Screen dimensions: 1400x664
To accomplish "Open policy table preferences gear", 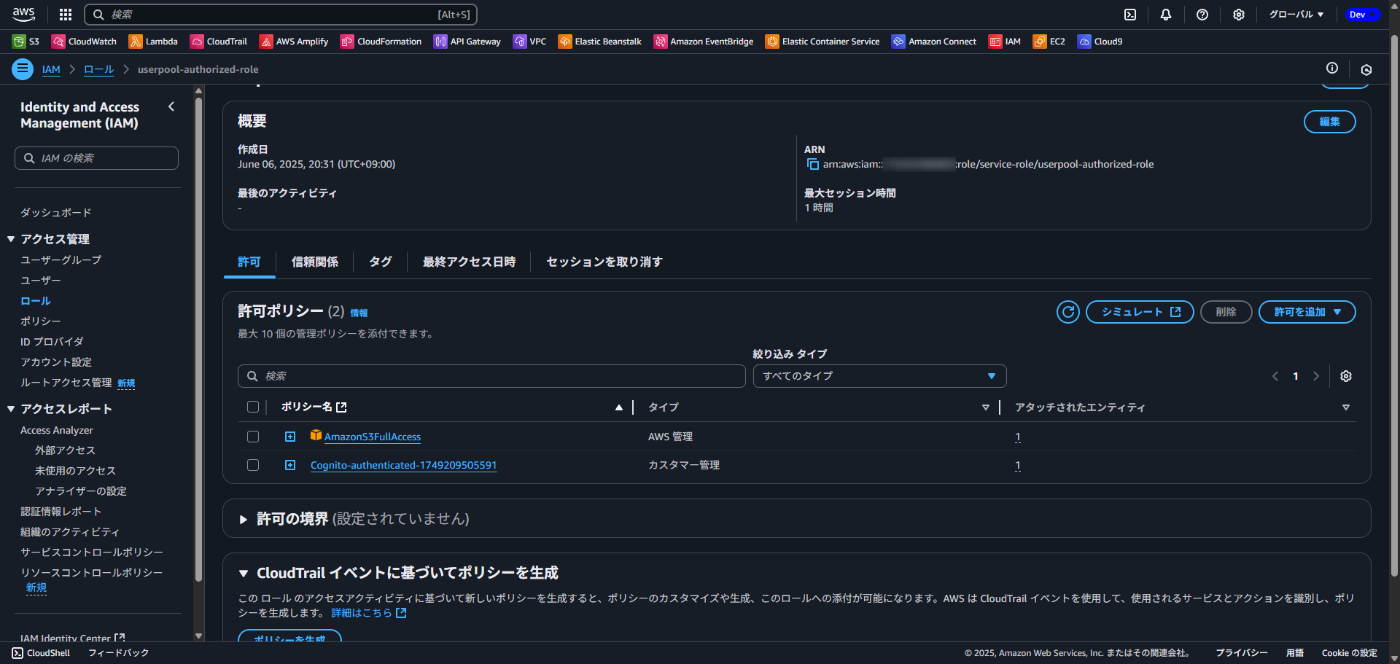I will click(x=1346, y=376).
